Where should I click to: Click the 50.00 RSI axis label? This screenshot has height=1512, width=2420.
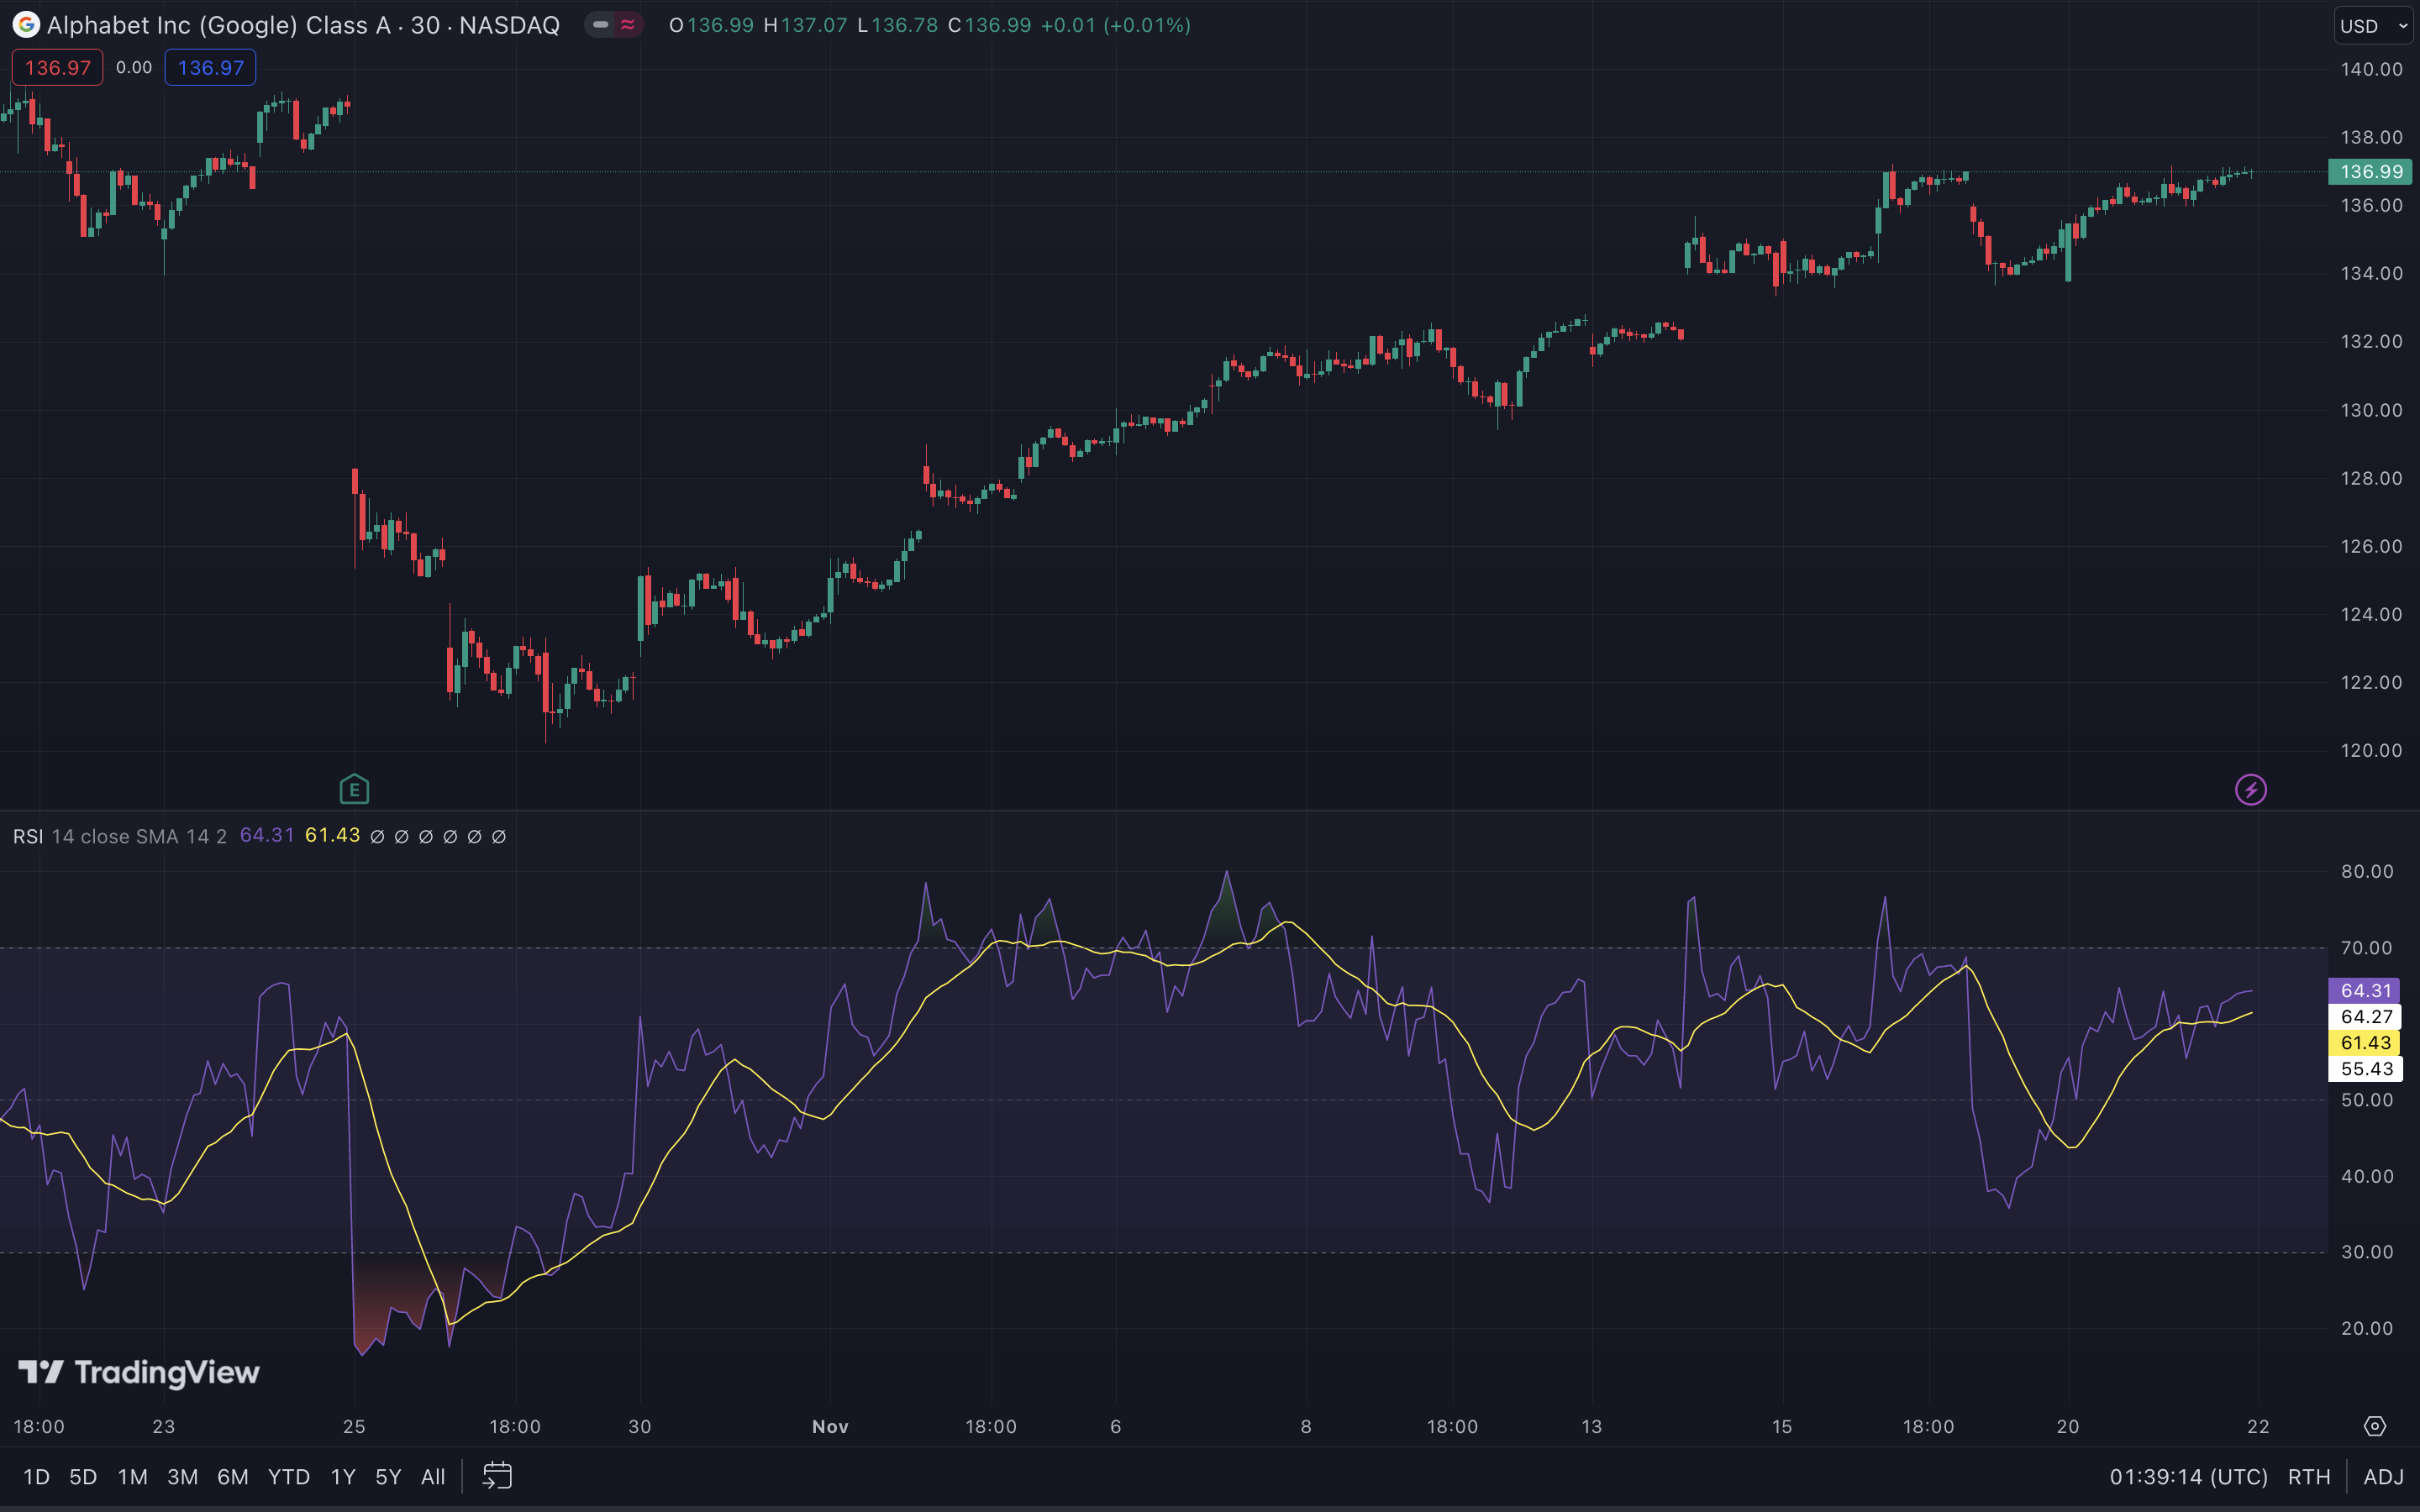coord(2367,1100)
